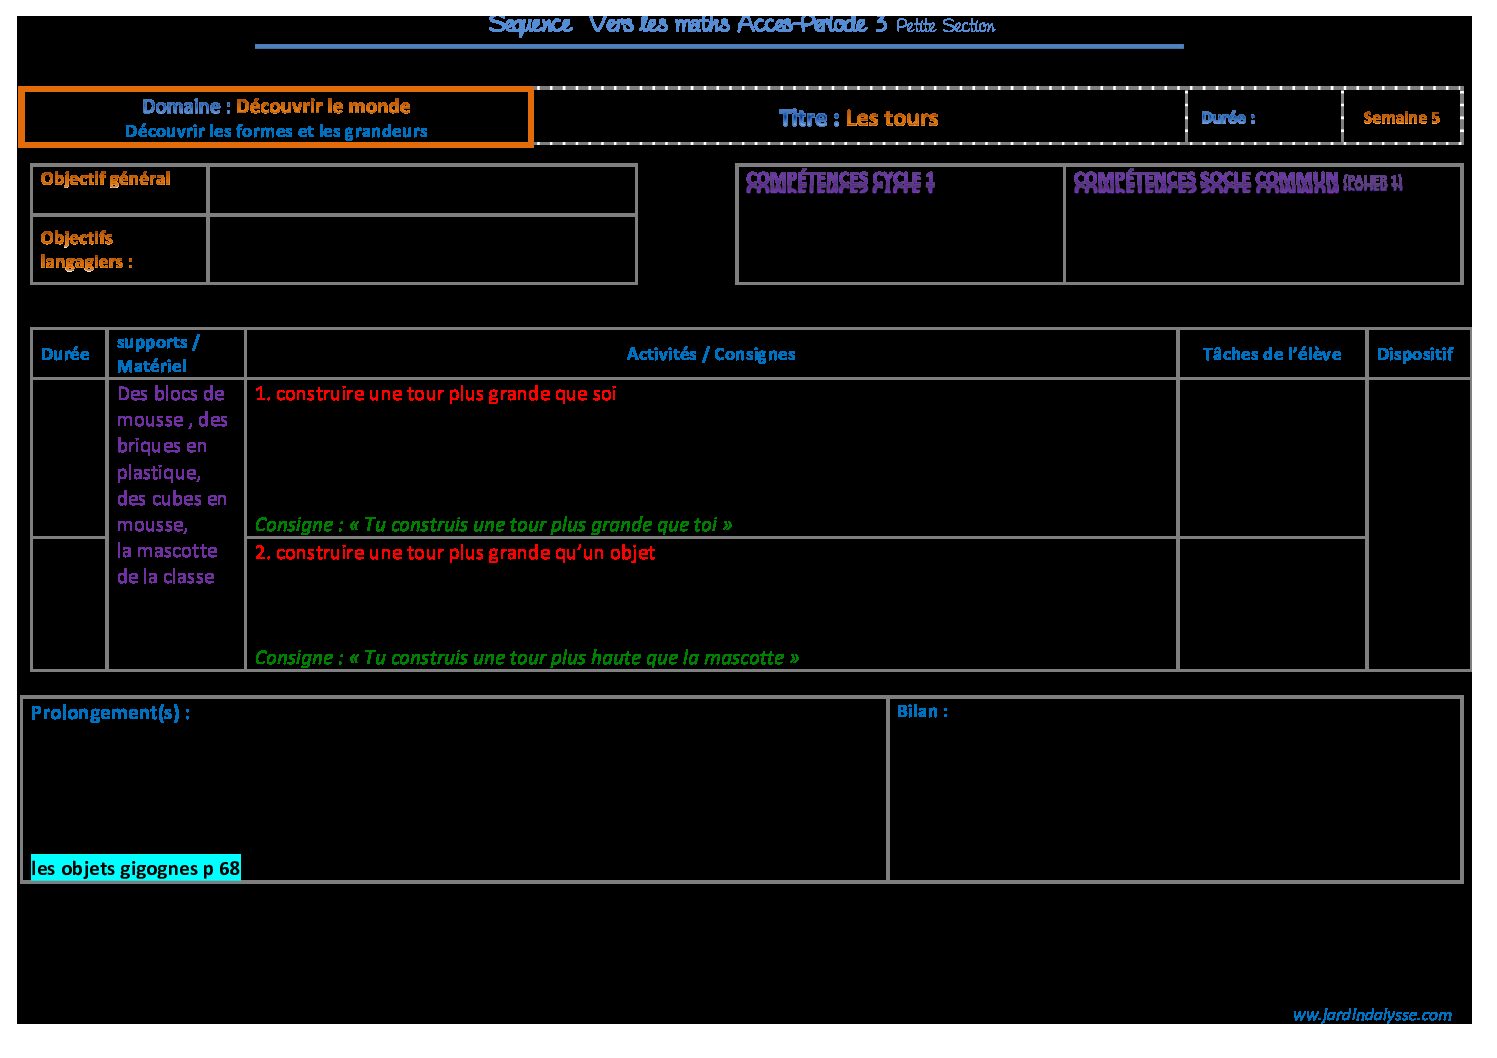
Task: Click inside the 'Bilan :' box
Action: tap(1174, 790)
